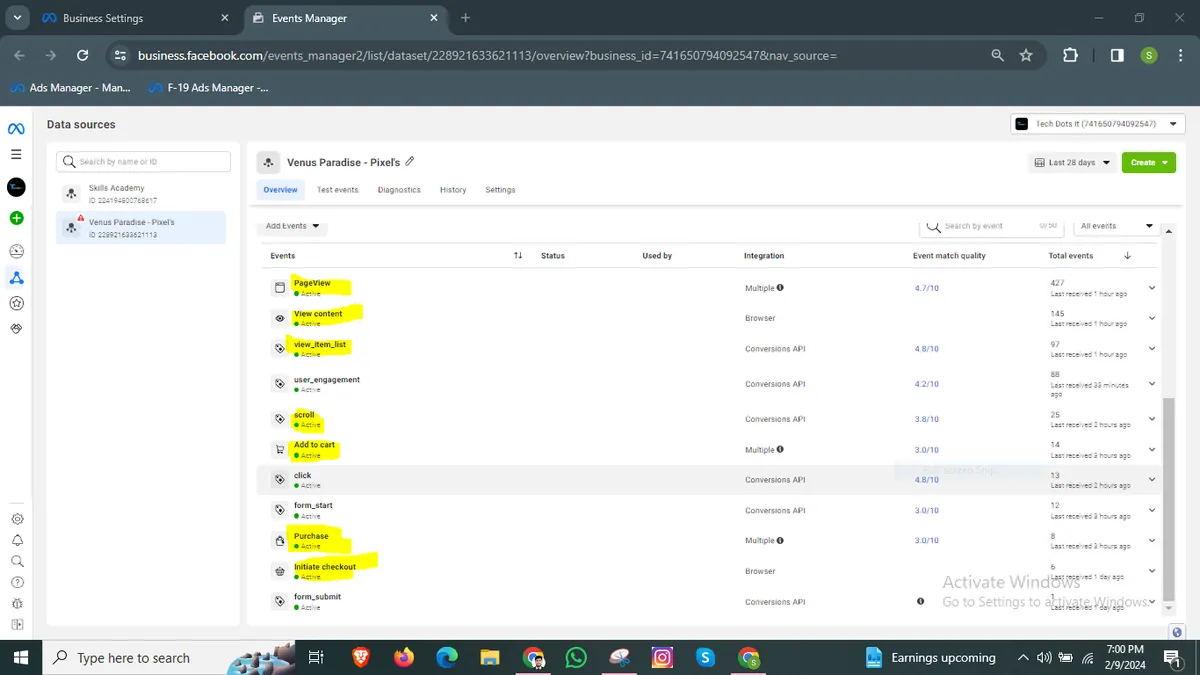1200x675 pixels.
Task: Open Brave browser from the taskbar
Action: [360, 657]
